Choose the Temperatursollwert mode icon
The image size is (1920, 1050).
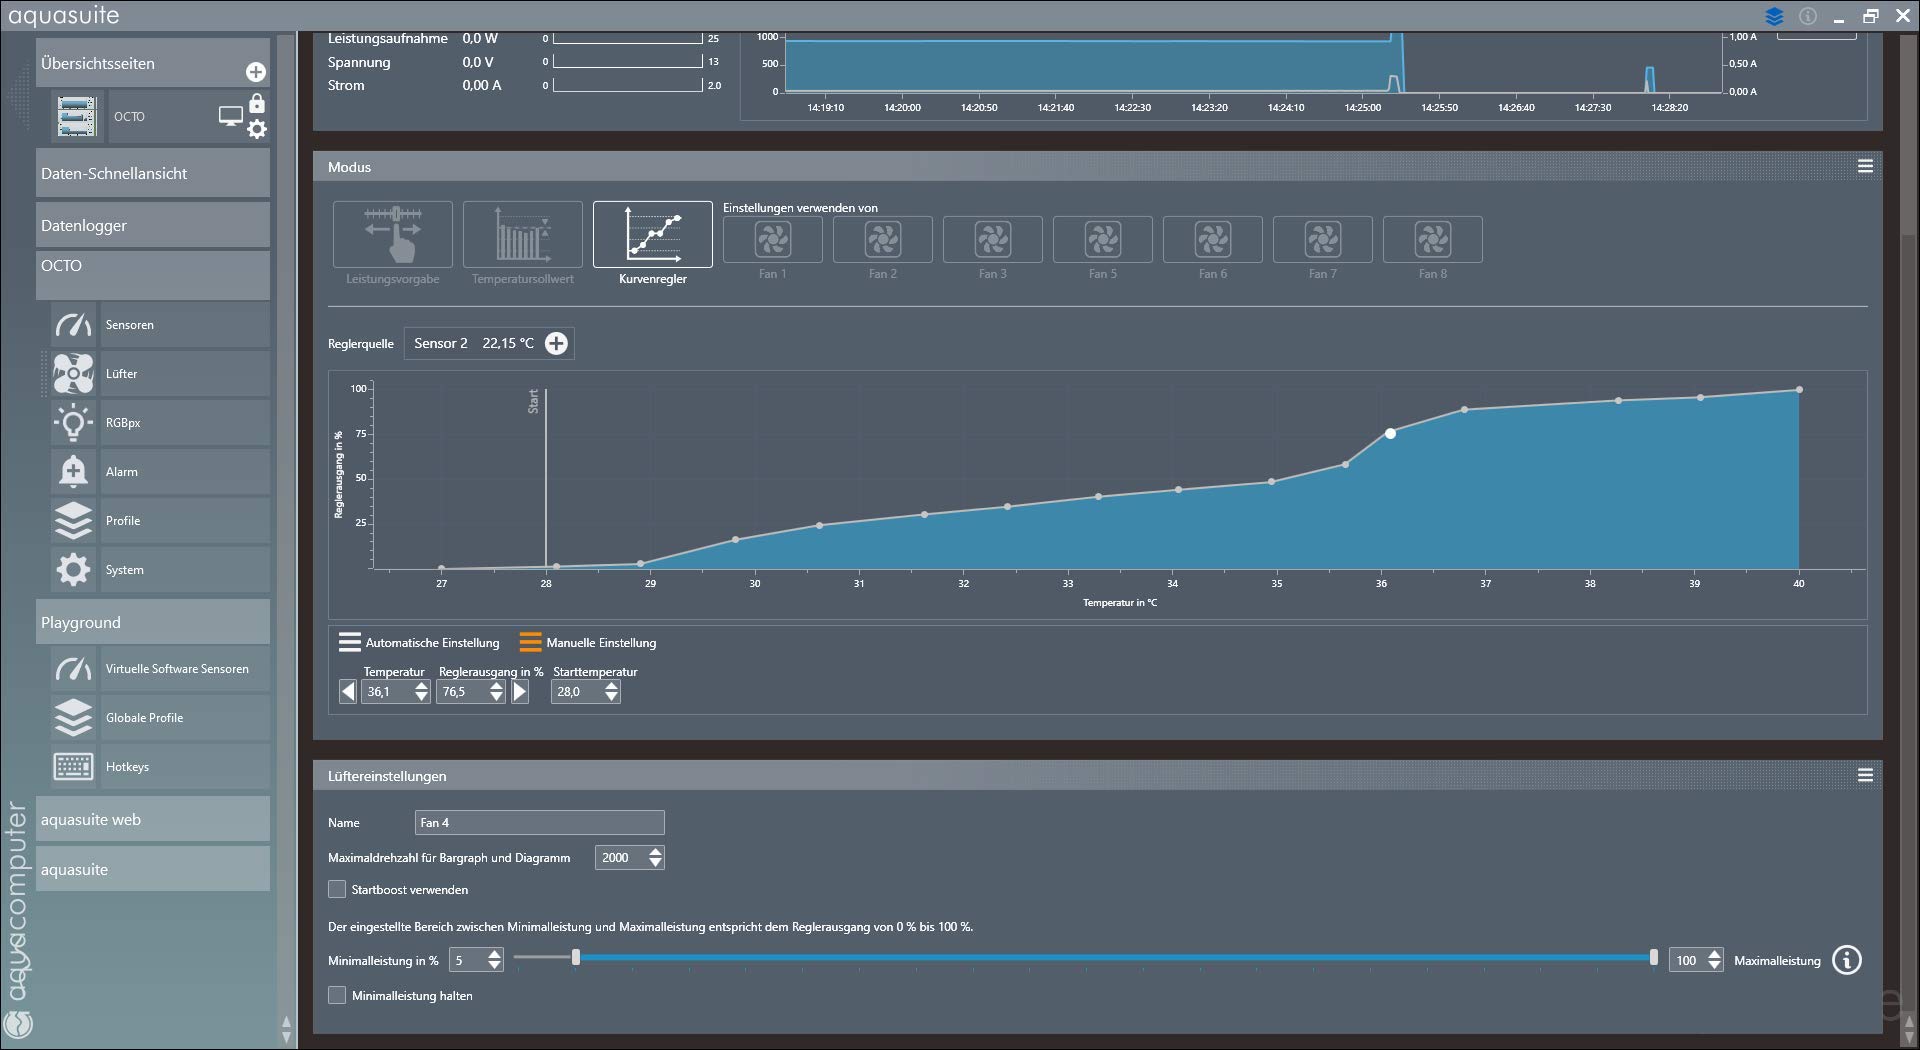pos(522,235)
